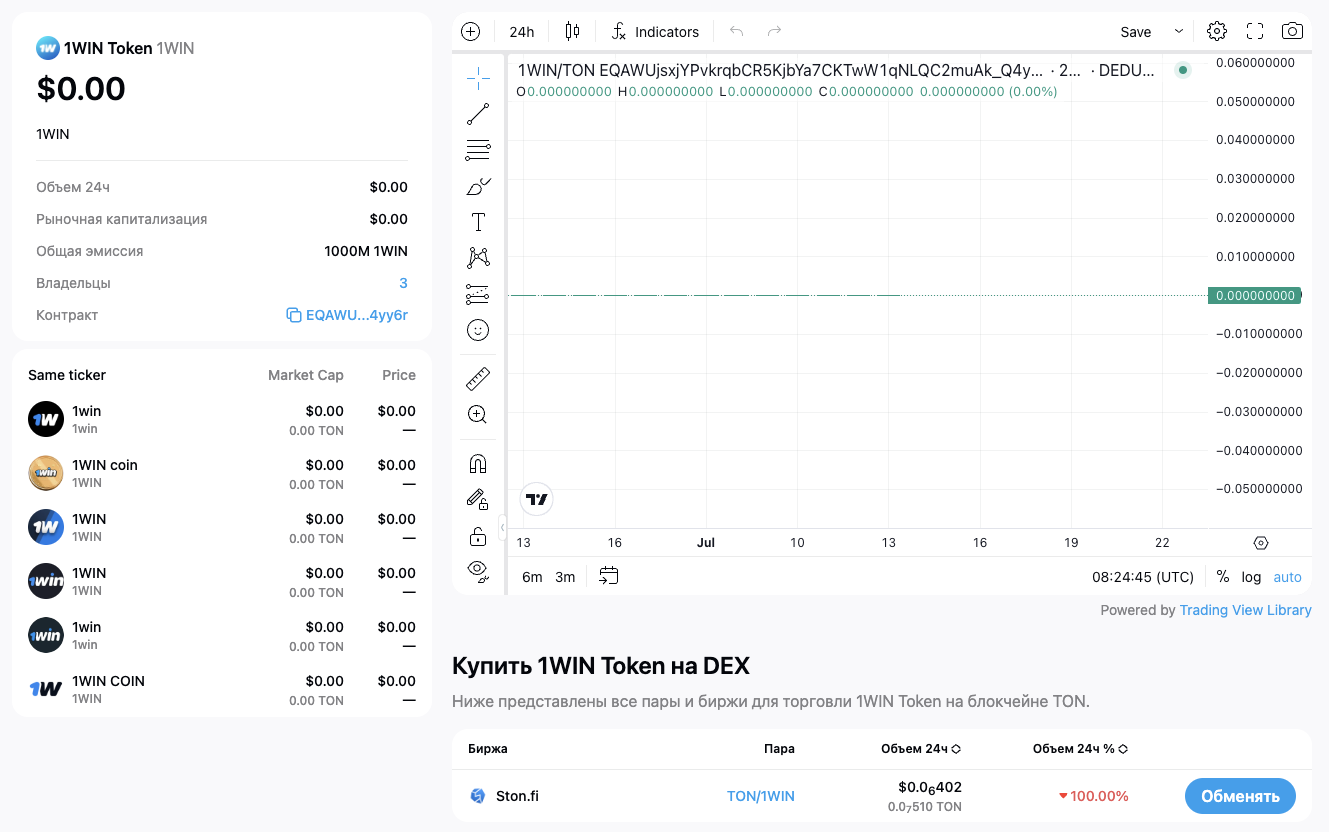Toggle hide all drawings eye icon

(x=478, y=571)
